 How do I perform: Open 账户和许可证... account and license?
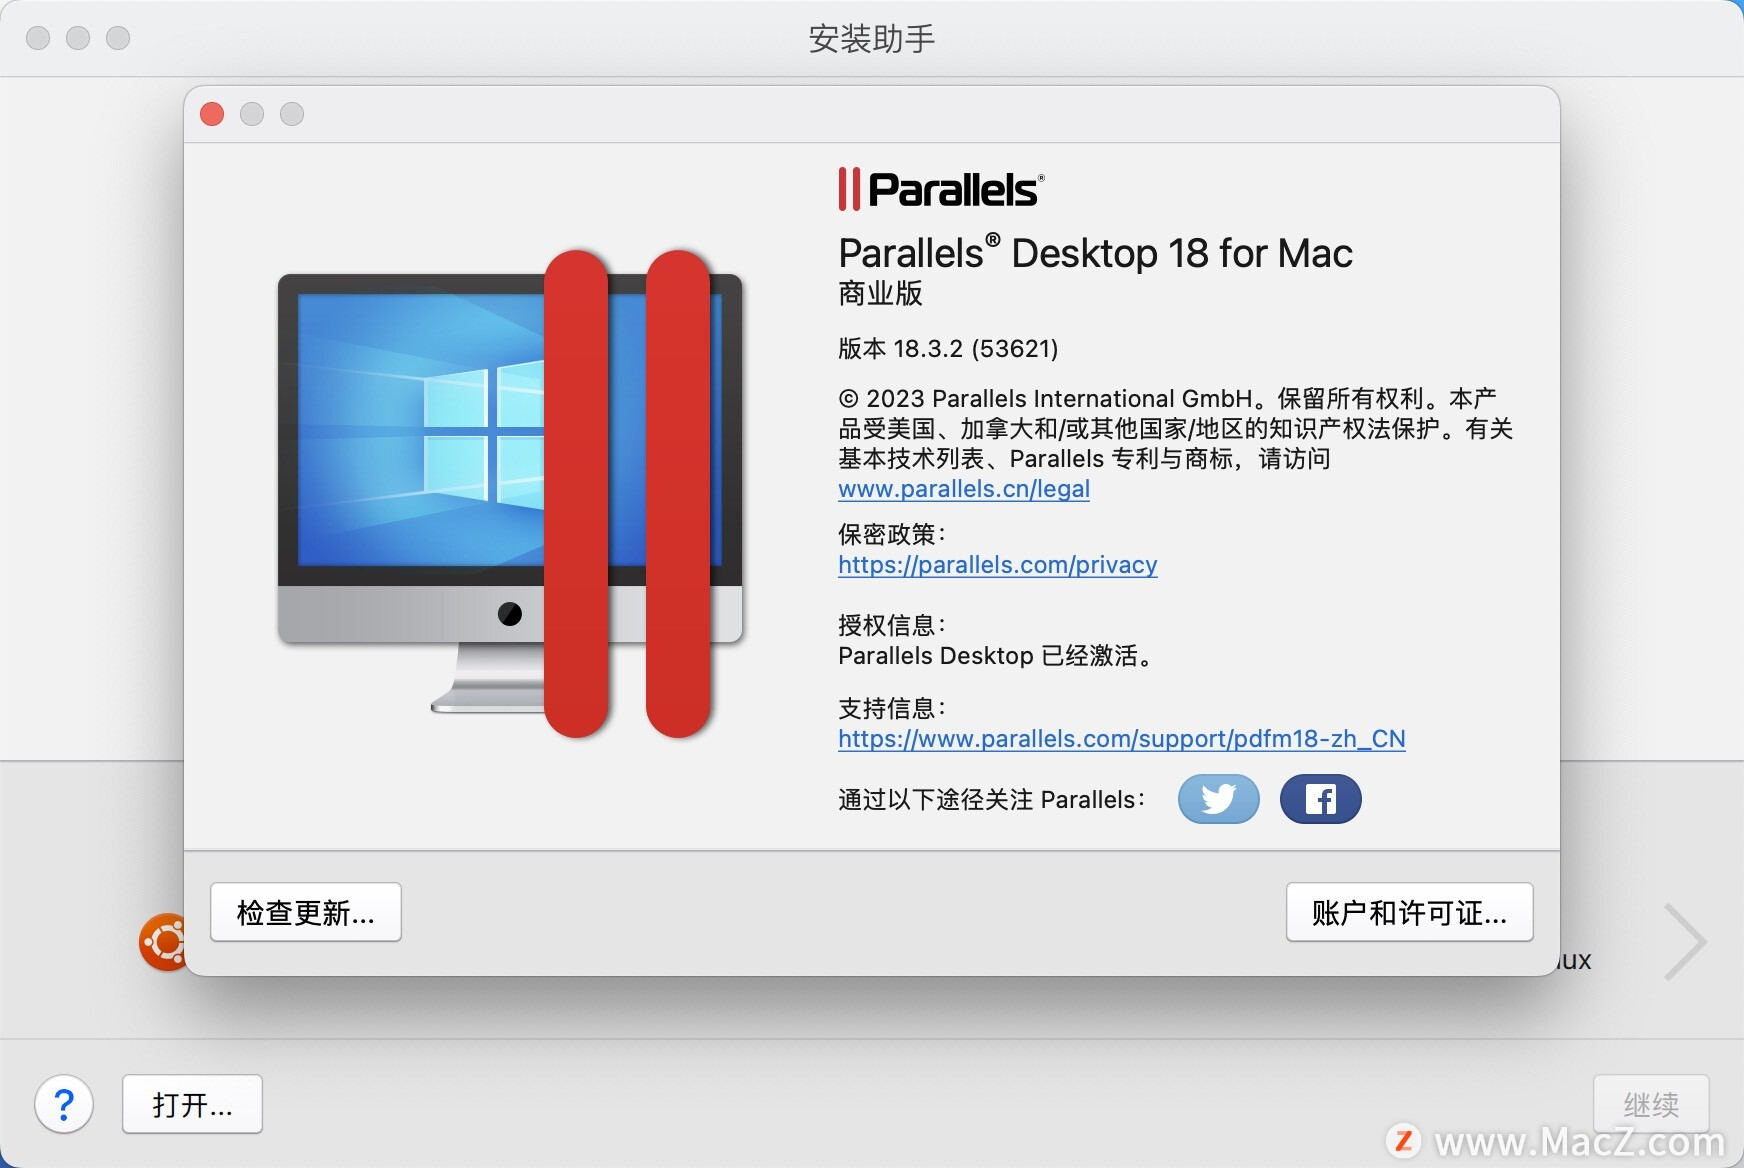[x=1409, y=912]
